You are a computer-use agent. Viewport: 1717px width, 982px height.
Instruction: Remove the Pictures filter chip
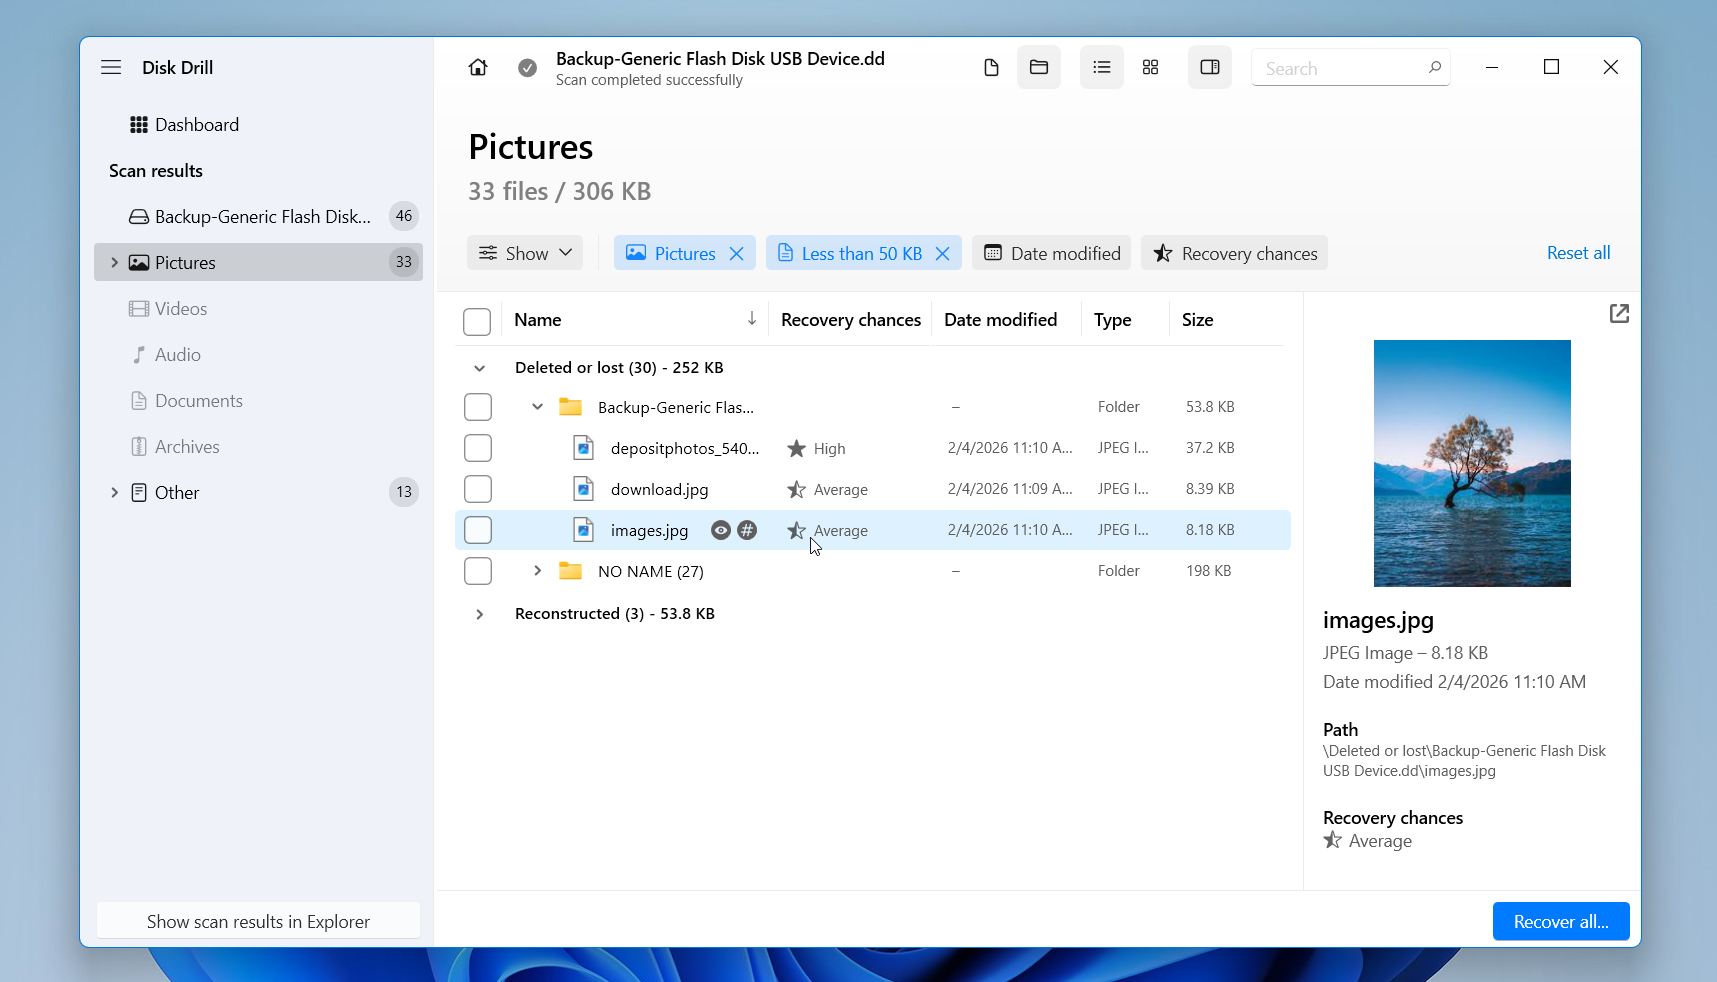coord(737,254)
